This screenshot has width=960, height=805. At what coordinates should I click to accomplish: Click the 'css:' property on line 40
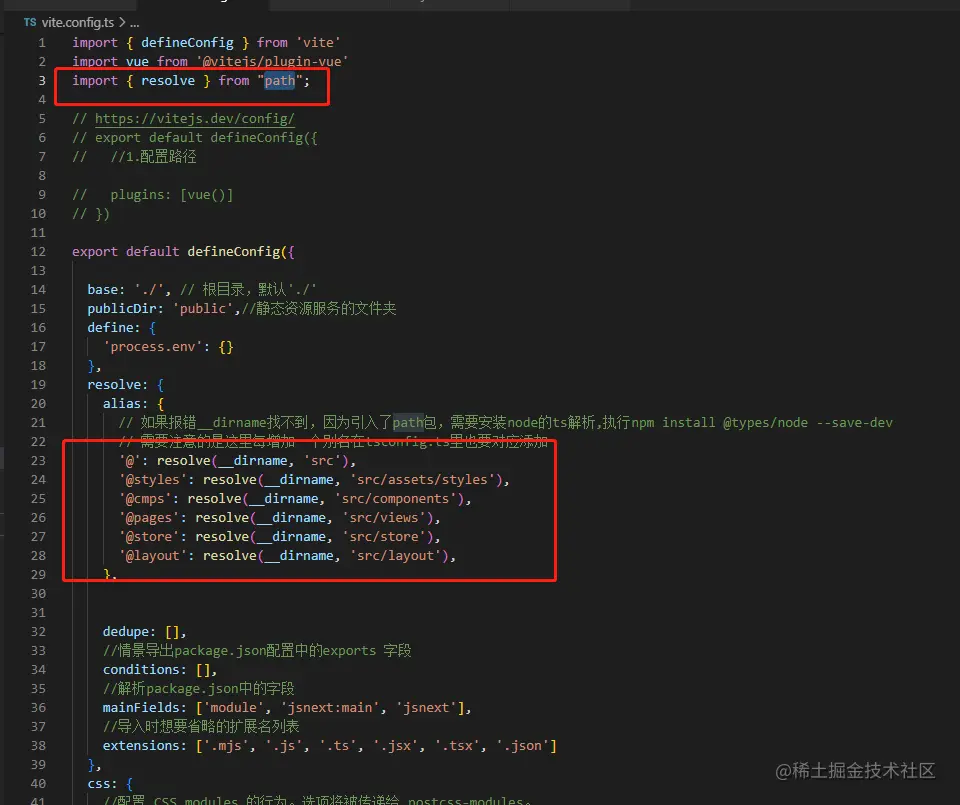[103, 783]
